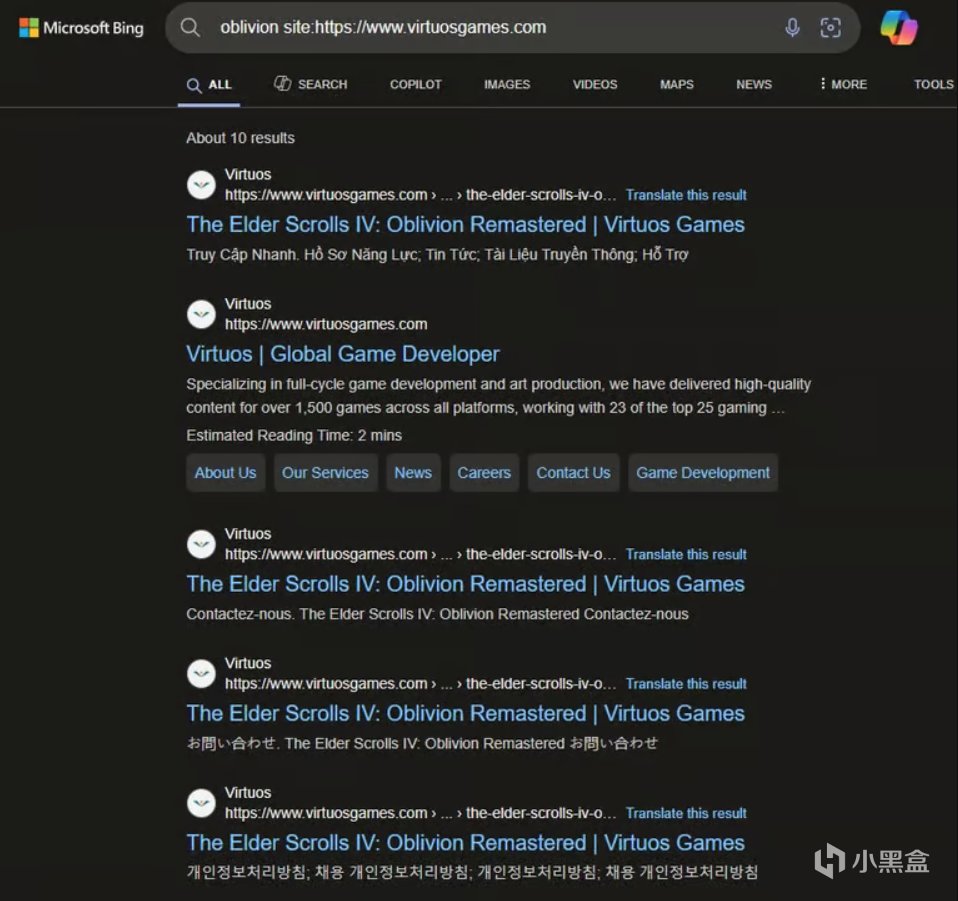Open the Careers sitelink
Image resolution: width=958 pixels, height=901 pixels.
click(x=484, y=473)
